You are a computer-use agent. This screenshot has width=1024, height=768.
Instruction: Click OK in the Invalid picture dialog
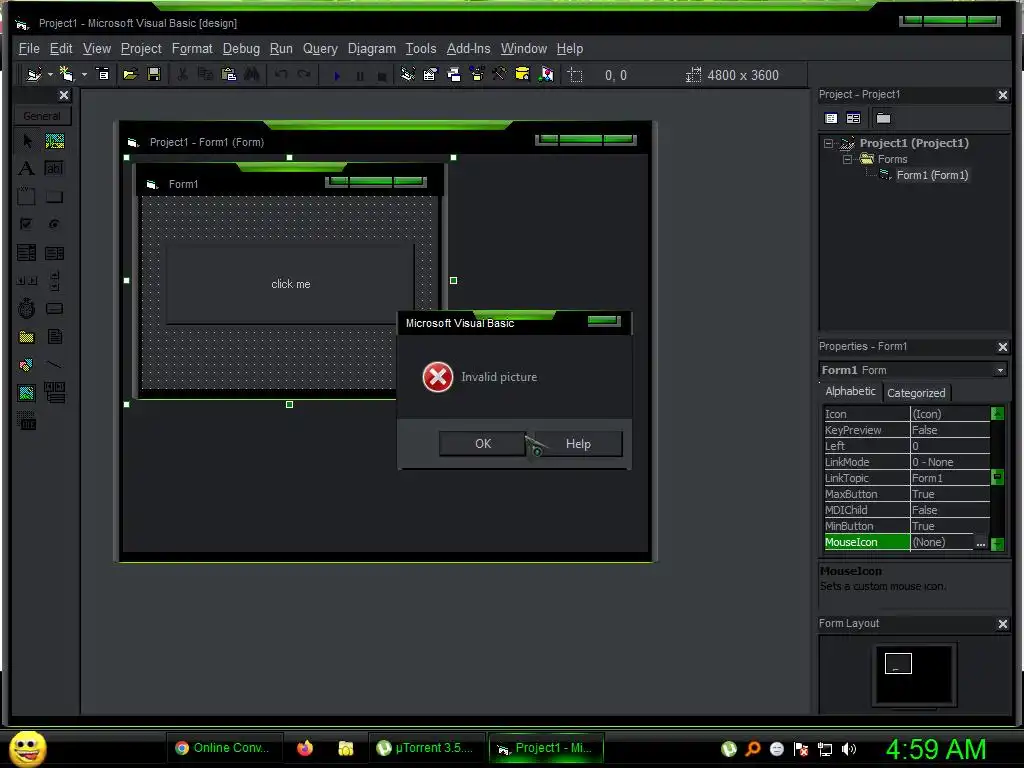pyautogui.click(x=483, y=444)
